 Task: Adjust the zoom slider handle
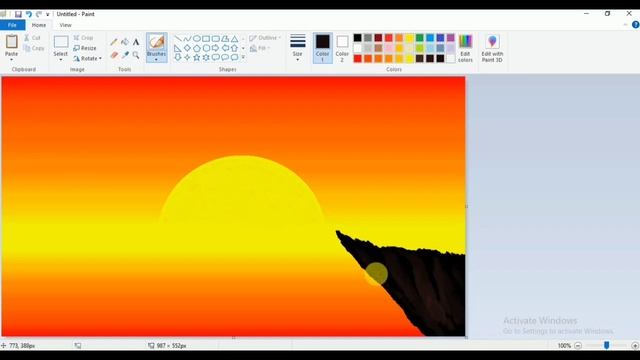tap(607, 345)
